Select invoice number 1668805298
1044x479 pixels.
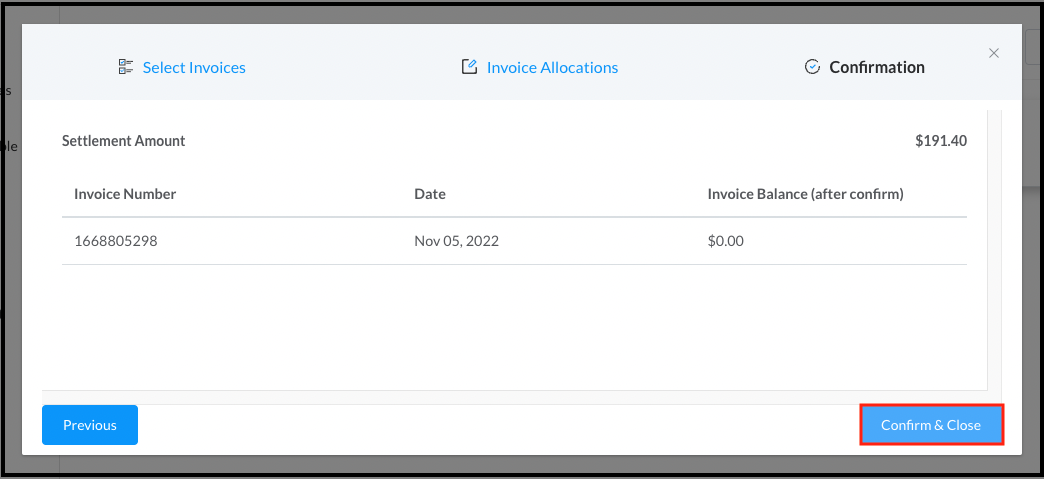pyautogui.click(x=116, y=241)
